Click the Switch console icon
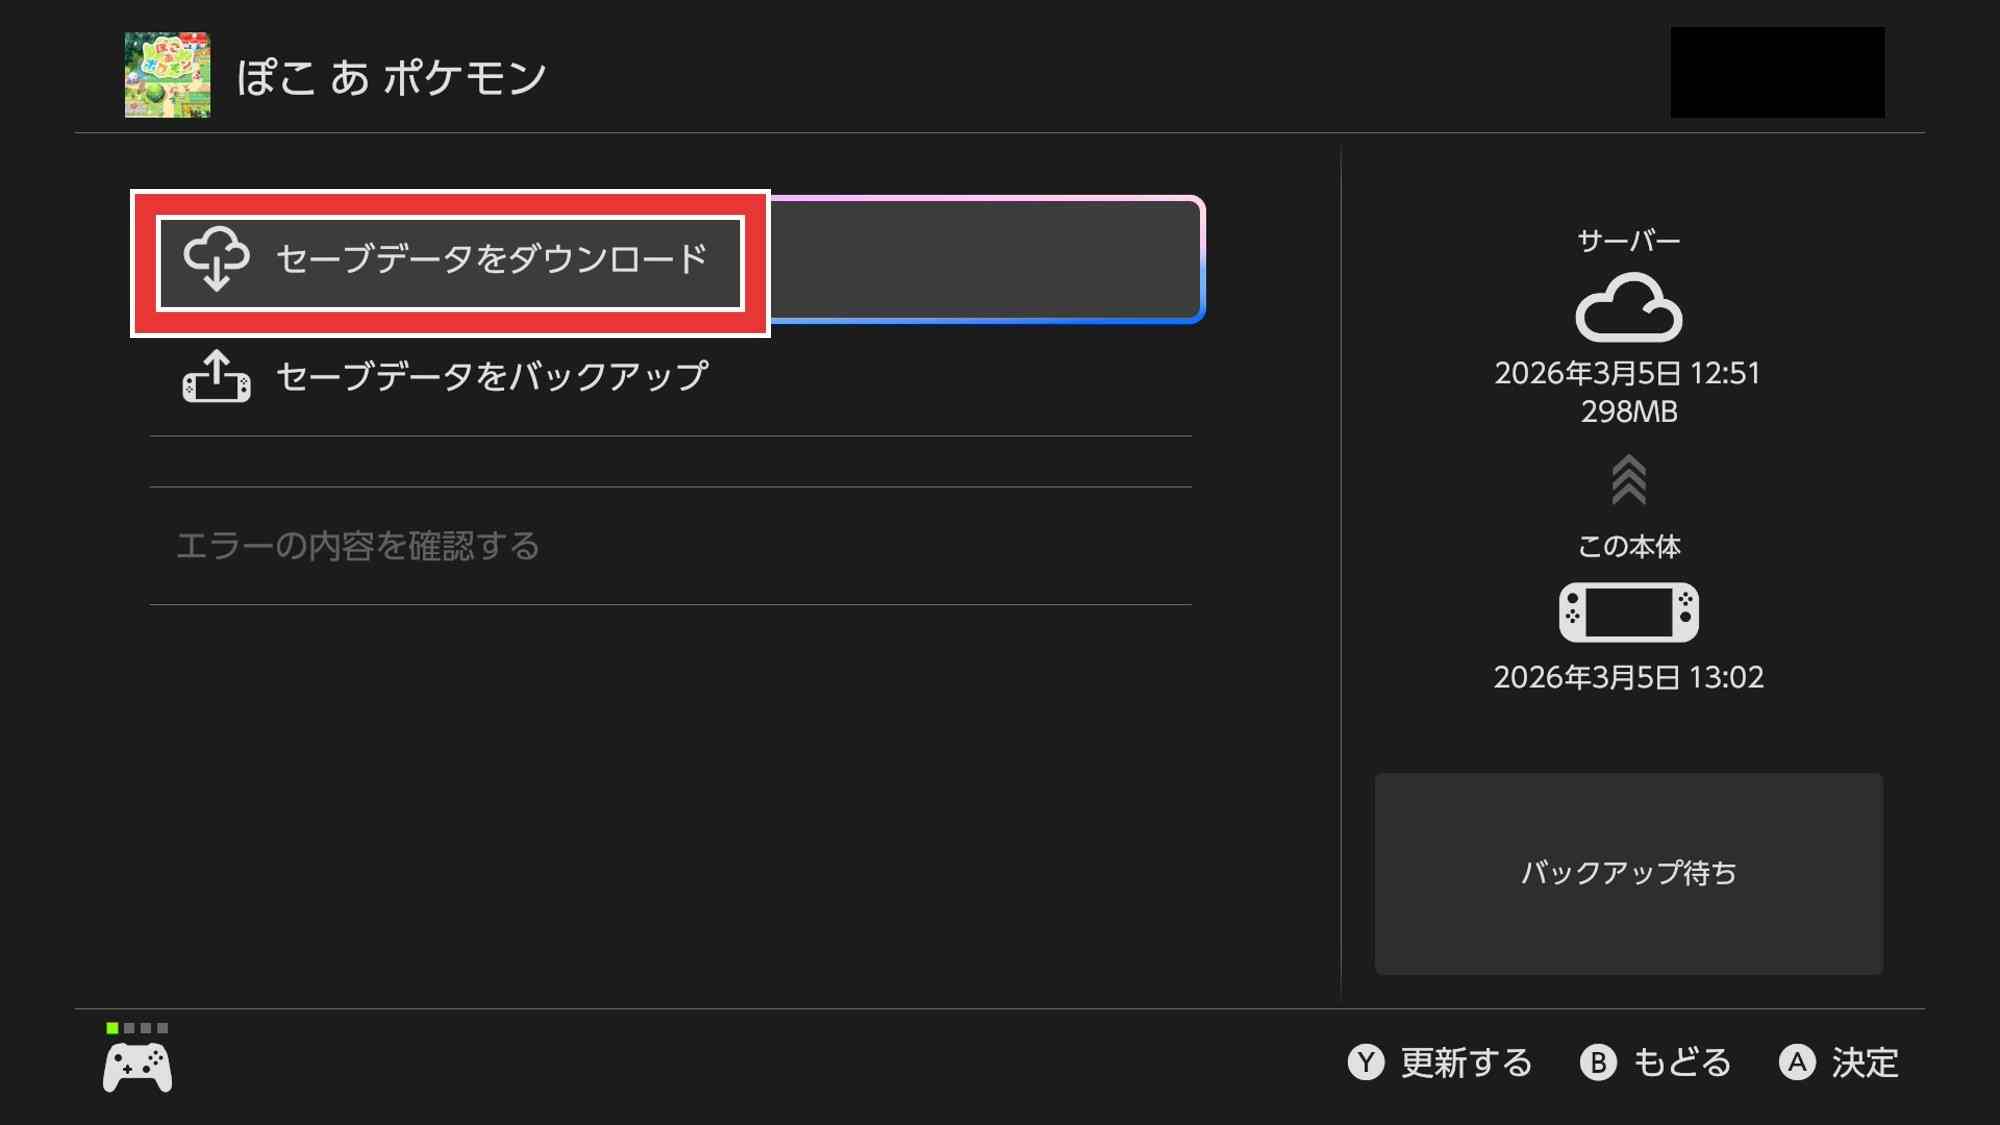2000x1125 pixels. tap(1628, 611)
